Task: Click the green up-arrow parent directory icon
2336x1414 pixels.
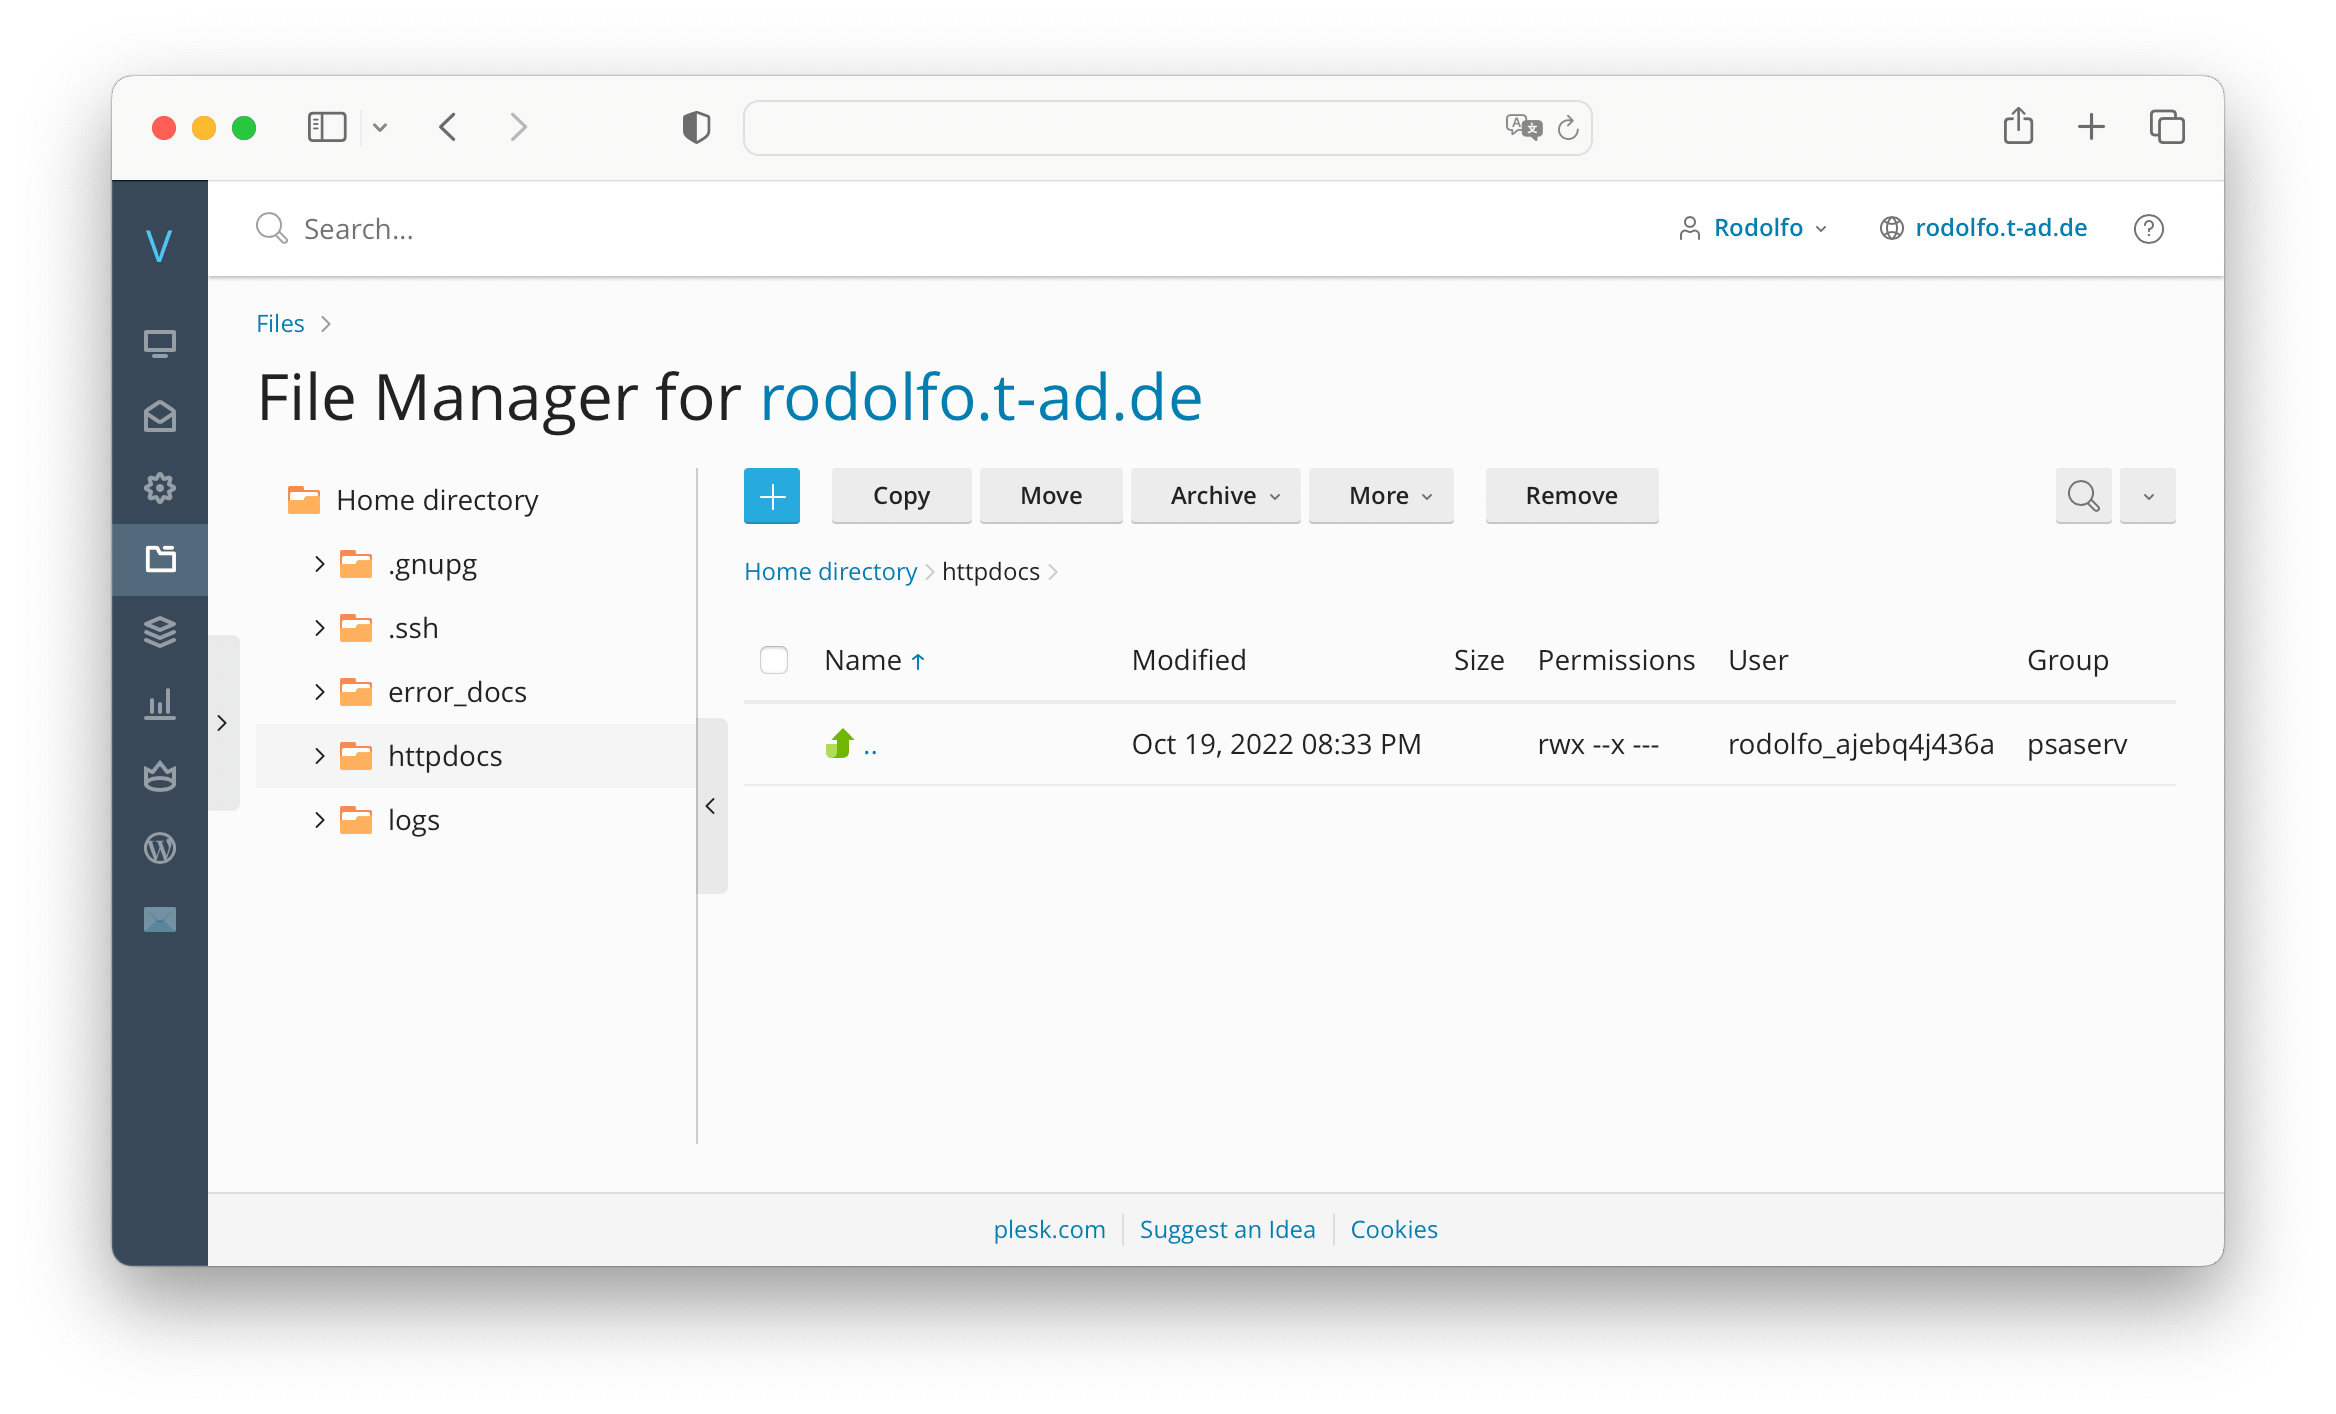Action: tap(840, 743)
